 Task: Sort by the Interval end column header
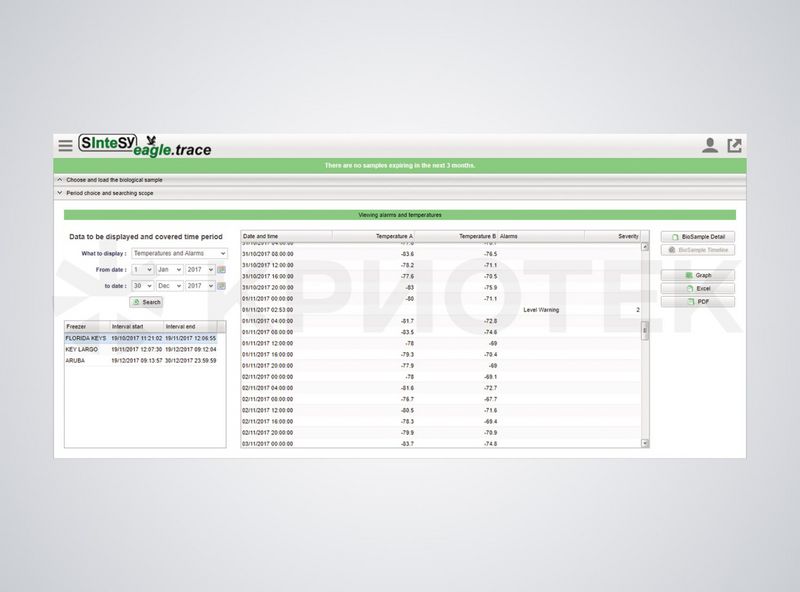pyautogui.click(x=190, y=327)
